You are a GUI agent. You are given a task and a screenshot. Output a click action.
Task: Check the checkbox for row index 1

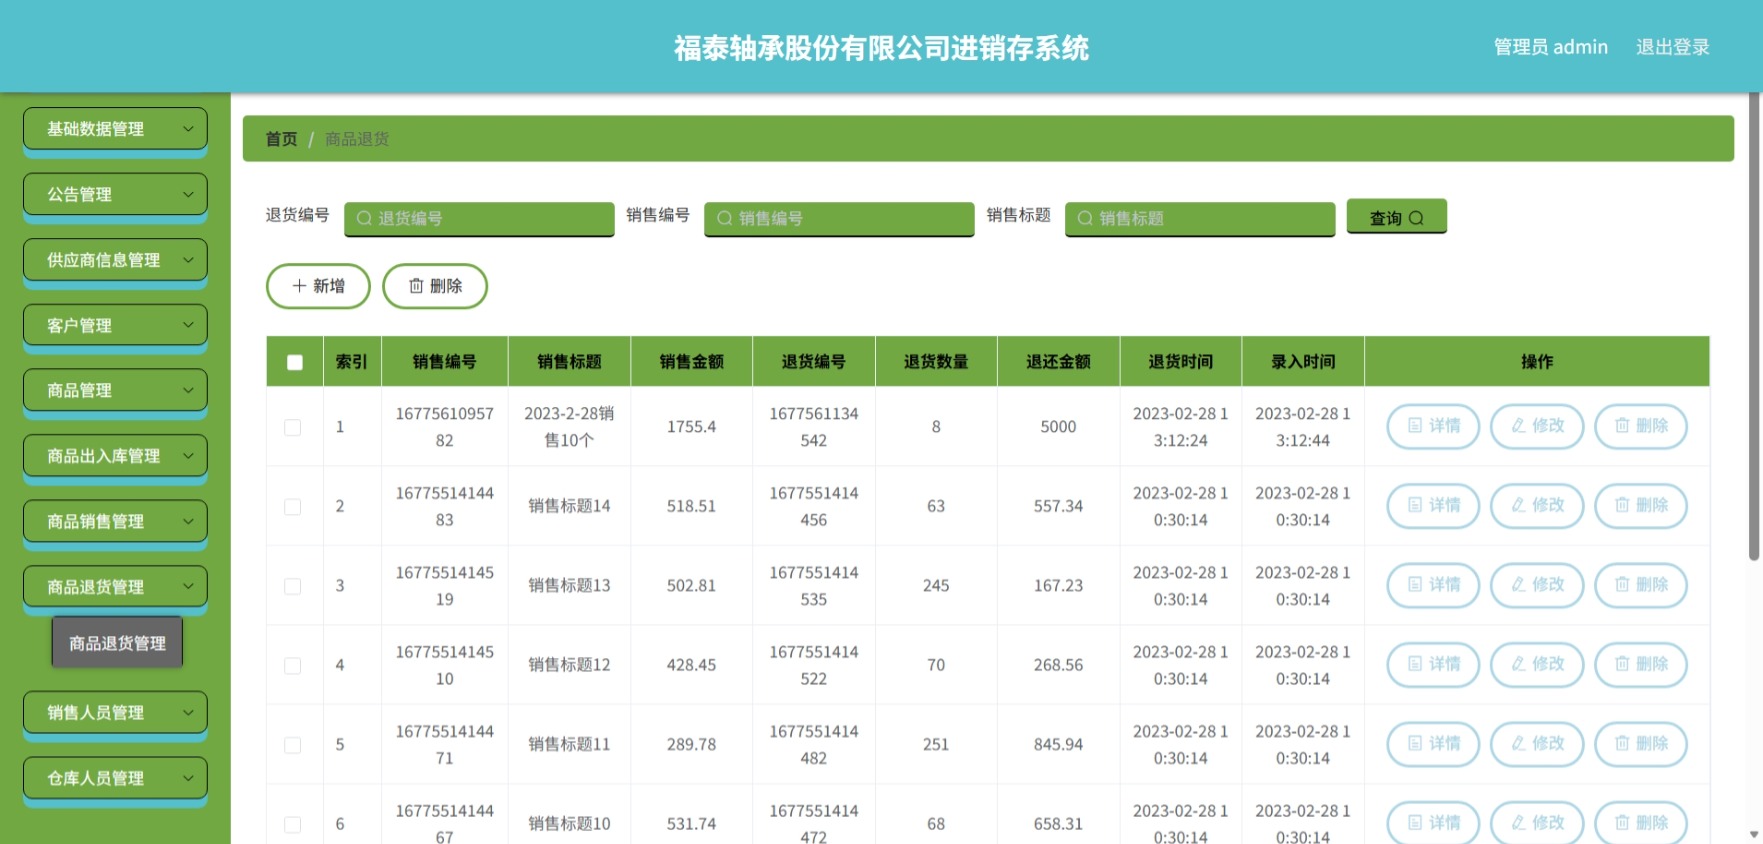pyautogui.click(x=293, y=427)
